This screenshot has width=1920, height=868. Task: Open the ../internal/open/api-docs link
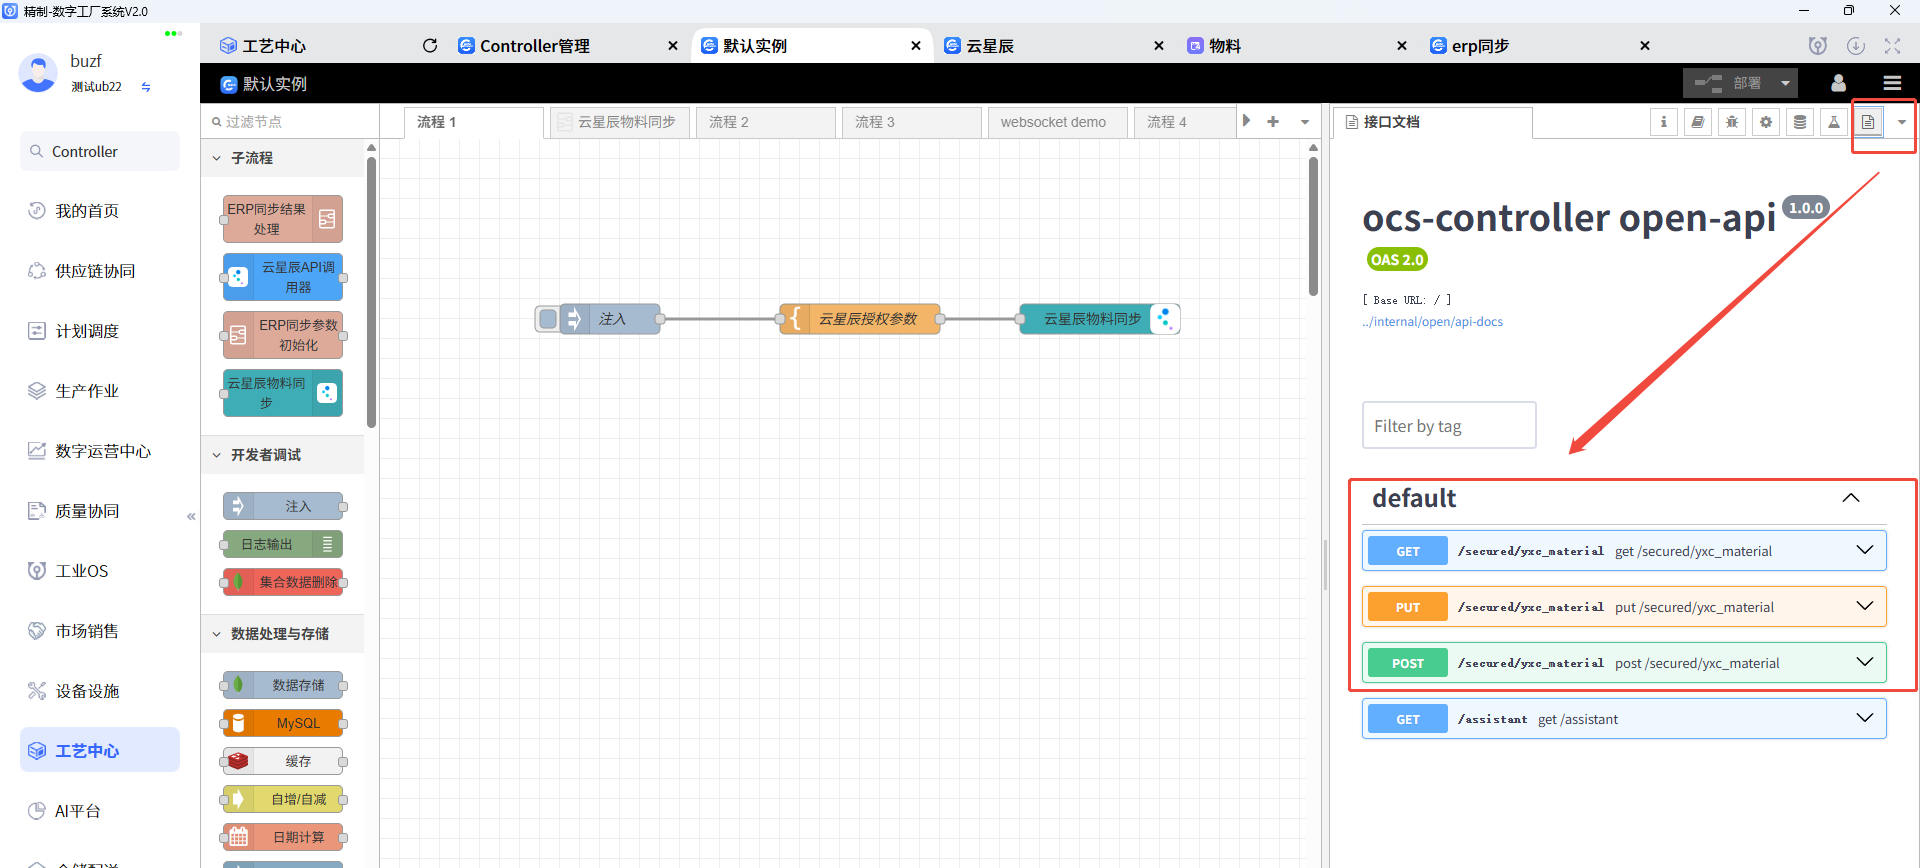(x=1432, y=322)
